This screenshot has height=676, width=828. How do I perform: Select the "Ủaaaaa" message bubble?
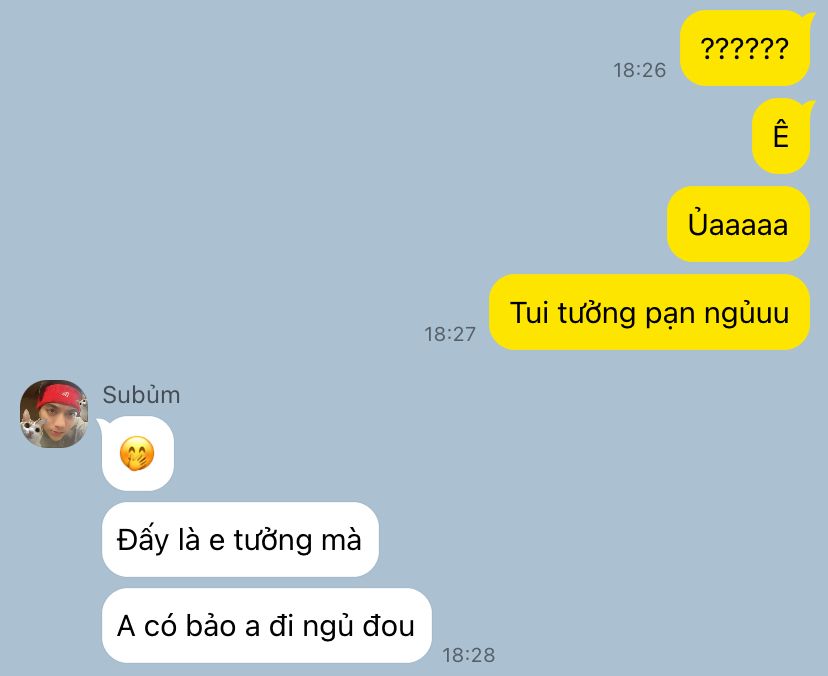click(738, 224)
